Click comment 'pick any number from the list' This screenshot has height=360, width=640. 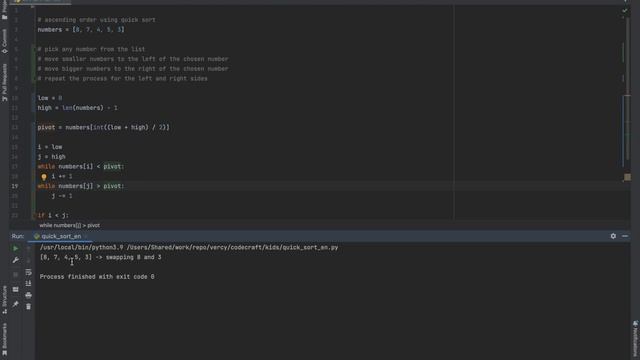[x=91, y=49]
